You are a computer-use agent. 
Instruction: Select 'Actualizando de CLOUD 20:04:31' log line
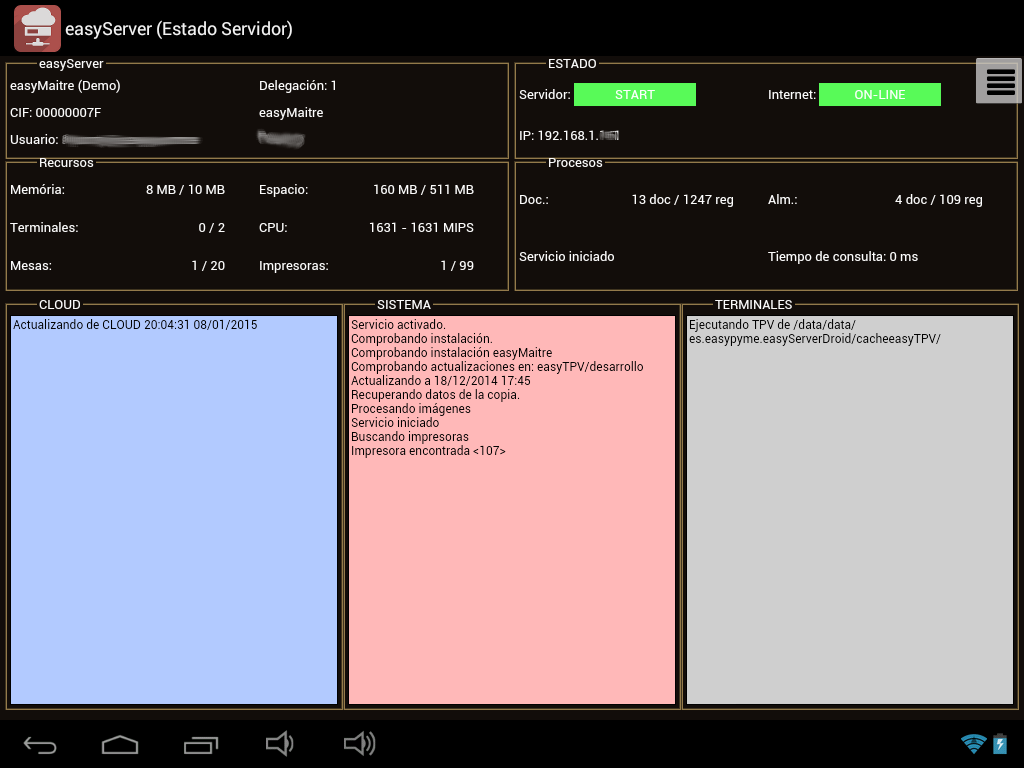pos(135,325)
